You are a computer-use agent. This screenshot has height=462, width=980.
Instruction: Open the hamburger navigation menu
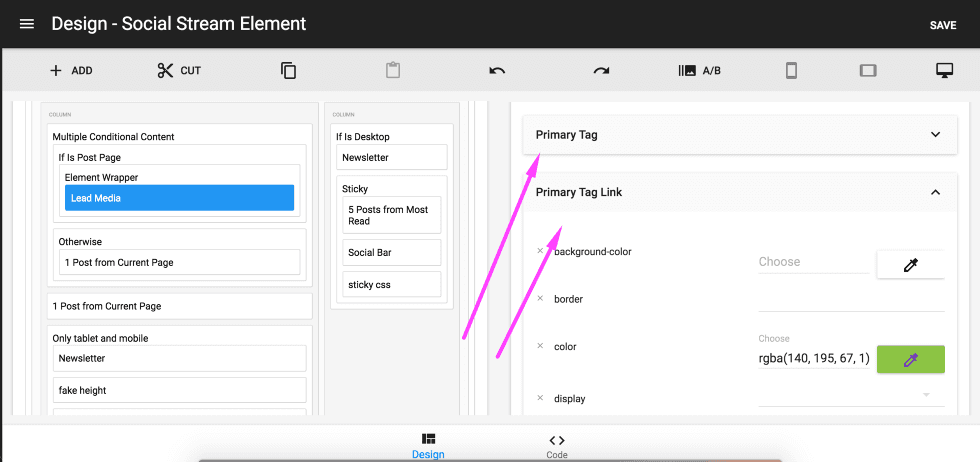[27, 24]
